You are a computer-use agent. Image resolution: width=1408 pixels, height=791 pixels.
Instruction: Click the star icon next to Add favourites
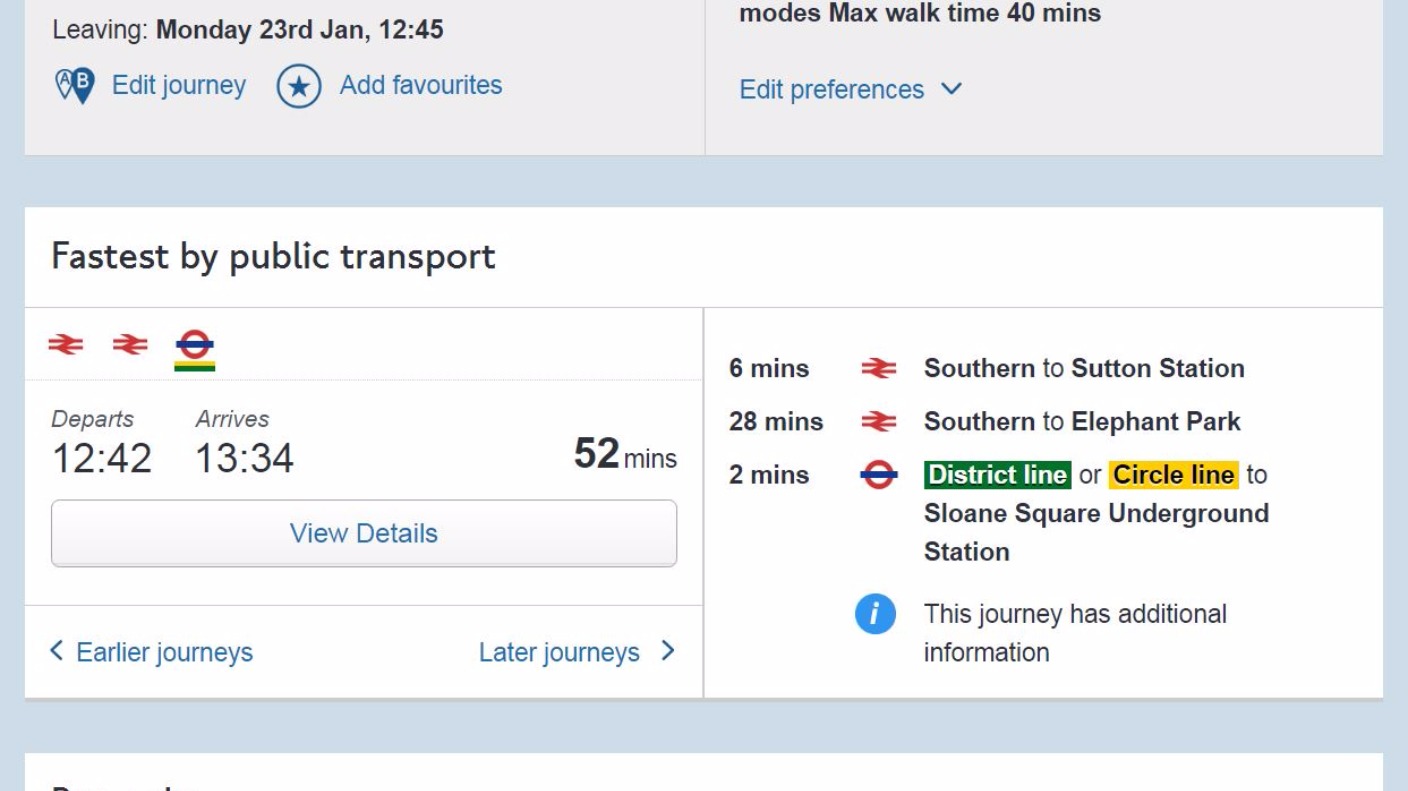pyautogui.click(x=299, y=86)
